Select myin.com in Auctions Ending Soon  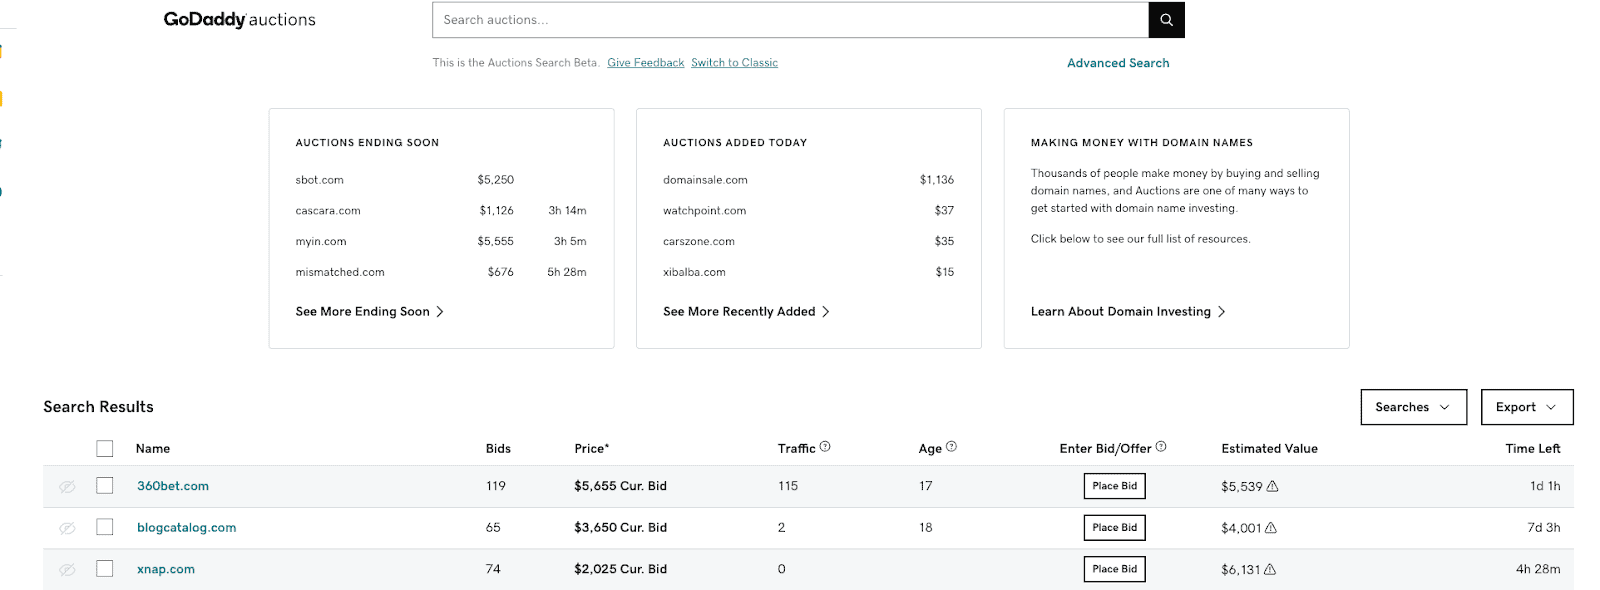(x=321, y=242)
